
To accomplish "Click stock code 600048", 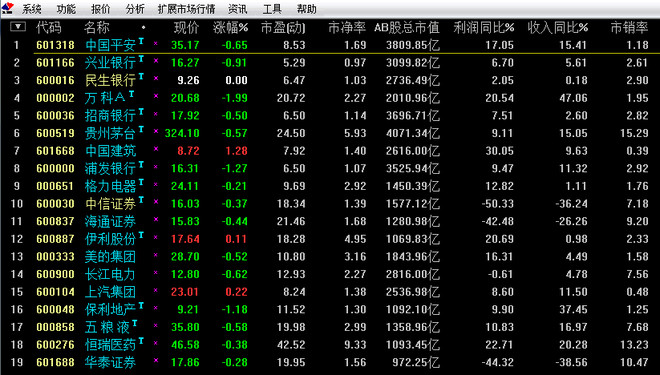I will coord(55,309).
